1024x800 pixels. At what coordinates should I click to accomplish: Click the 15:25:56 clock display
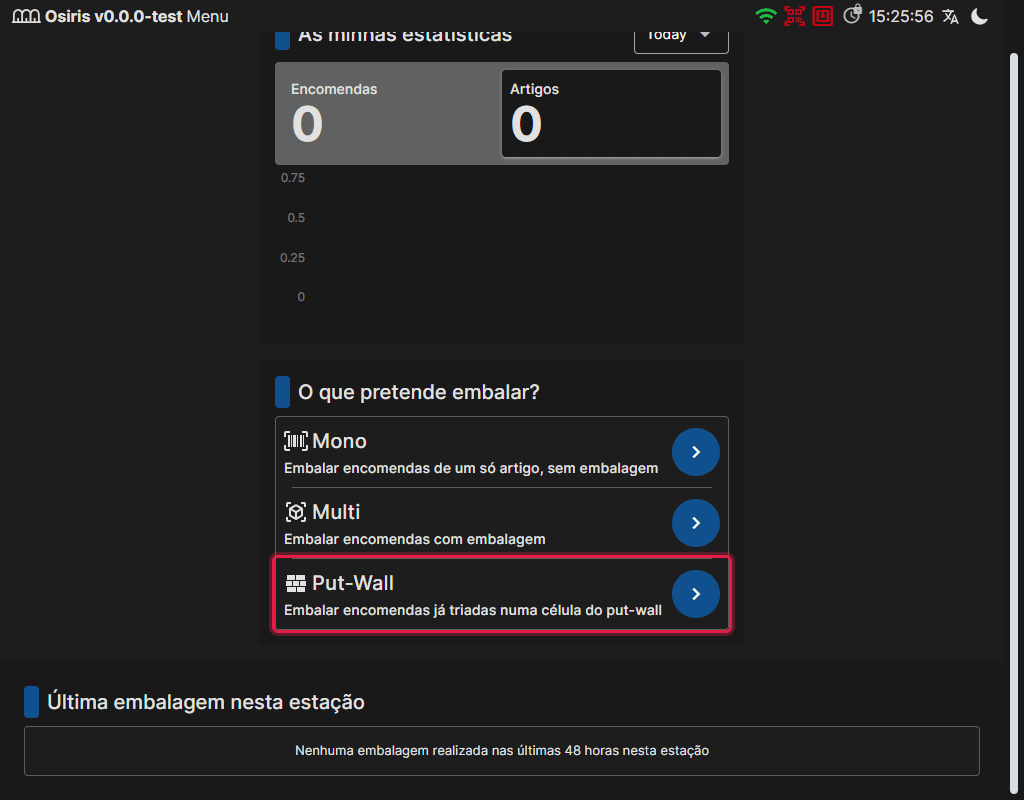(x=901, y=16)
